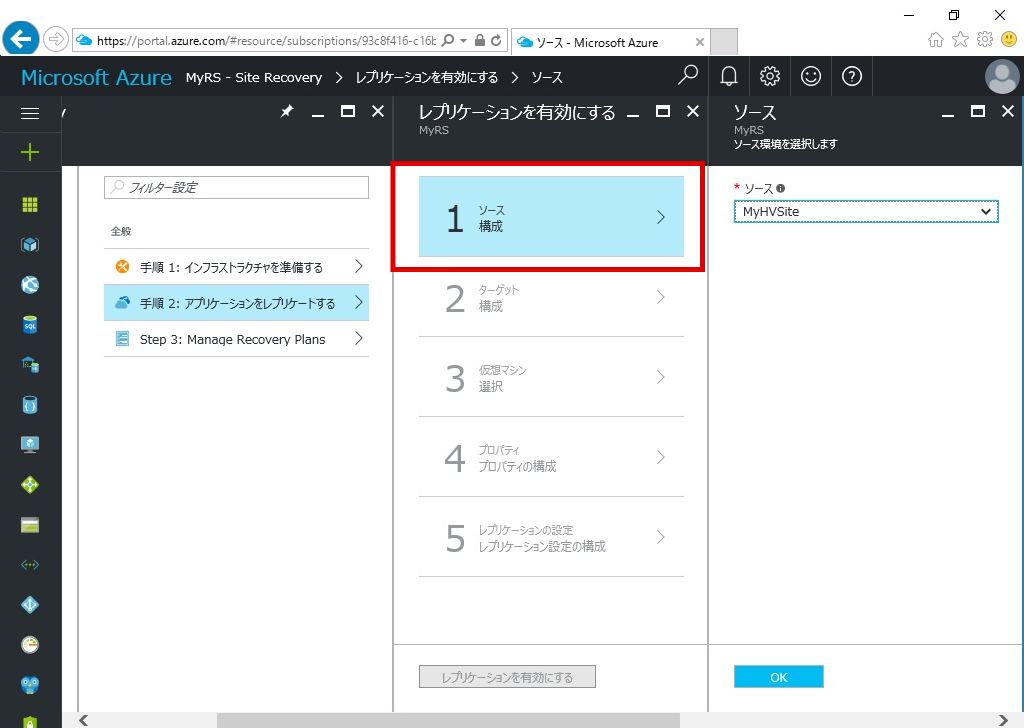Click breadcrumb chevron after MyRS - Site Recovery
Viewport: 1024px width, 728px height.
coord(339,78)
